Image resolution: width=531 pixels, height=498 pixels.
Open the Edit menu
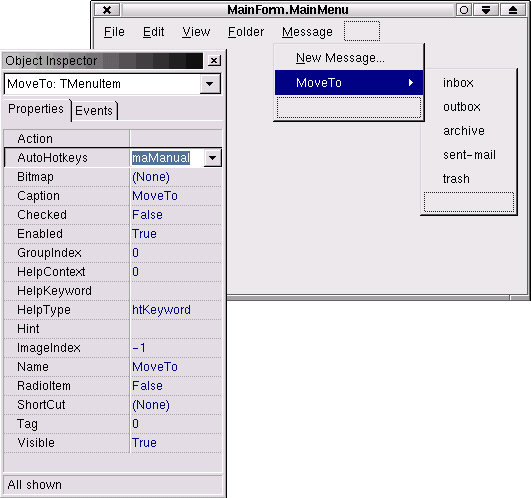click(153, 32)
